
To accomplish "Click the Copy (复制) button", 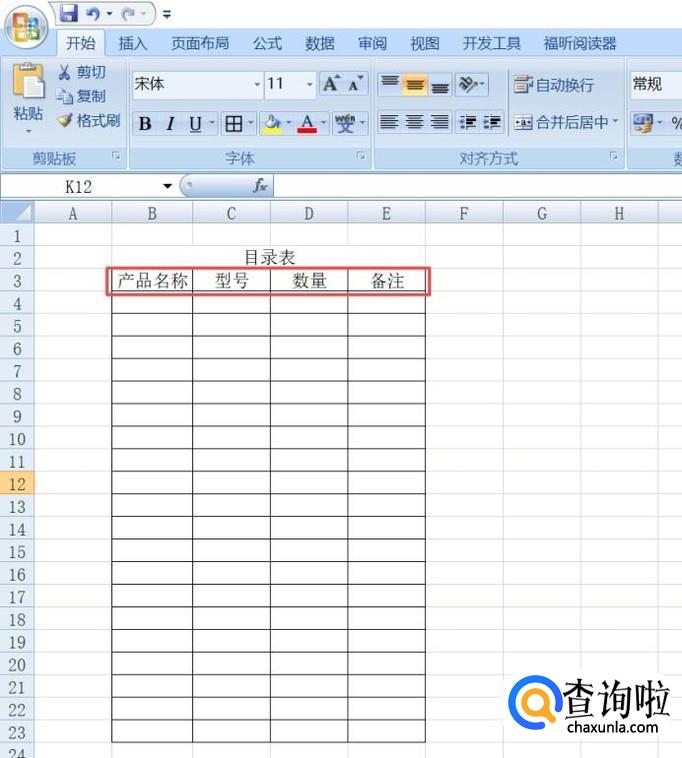I will pos(81,96).
